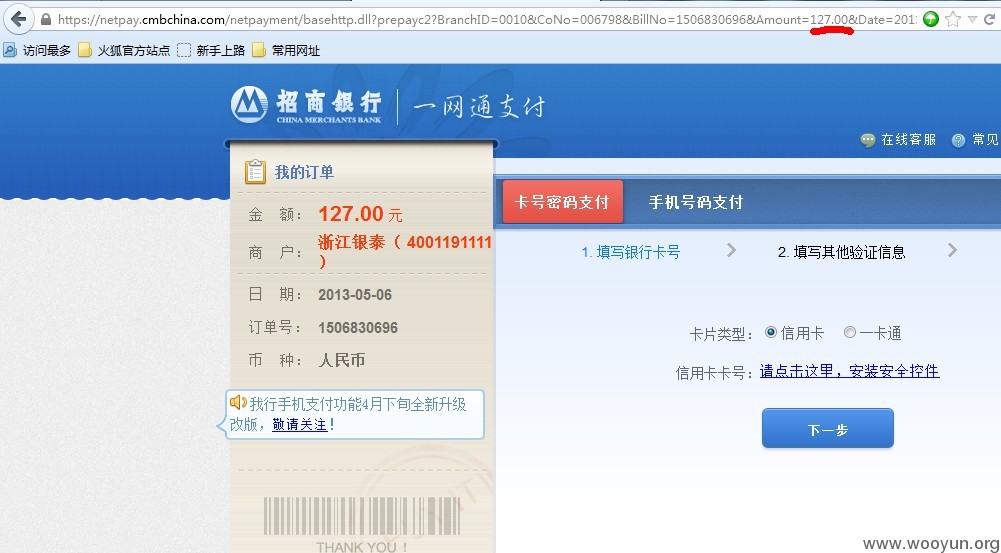Image resolution: width=1001 pixels, height=553 pixels.
Task: Click the 下一步 button
Action: click(827, 428)
